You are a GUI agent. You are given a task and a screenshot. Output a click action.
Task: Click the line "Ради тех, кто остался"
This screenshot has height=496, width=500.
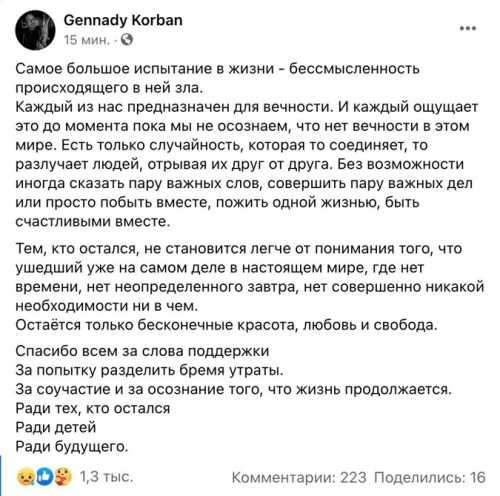coord(93,408)
